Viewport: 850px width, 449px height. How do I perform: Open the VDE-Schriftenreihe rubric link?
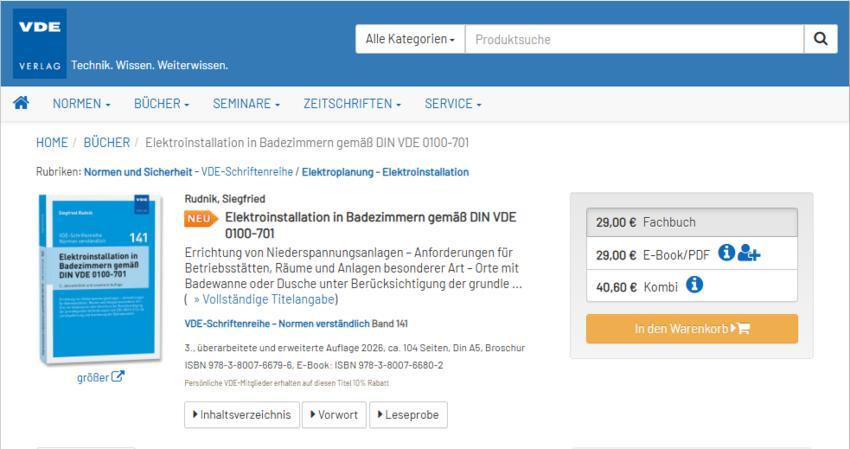(x=247, y=172)
